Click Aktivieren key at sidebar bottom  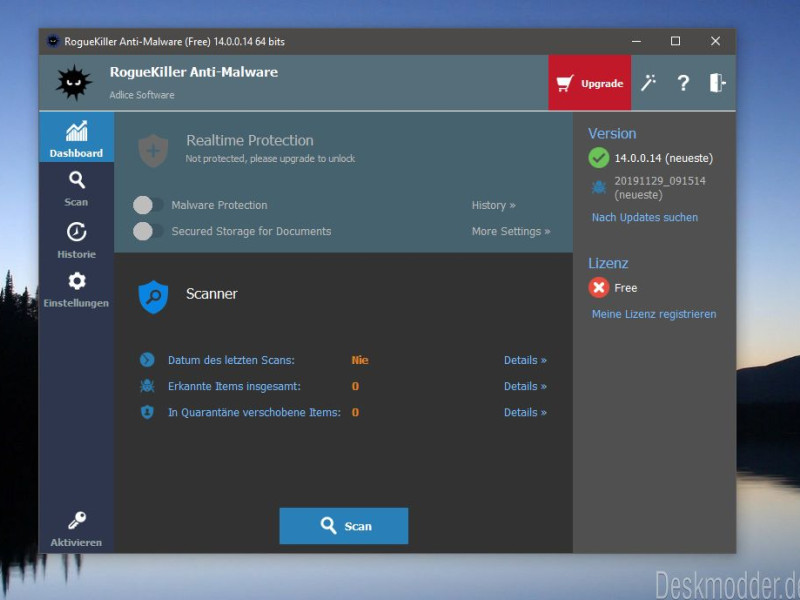(77, 529)
